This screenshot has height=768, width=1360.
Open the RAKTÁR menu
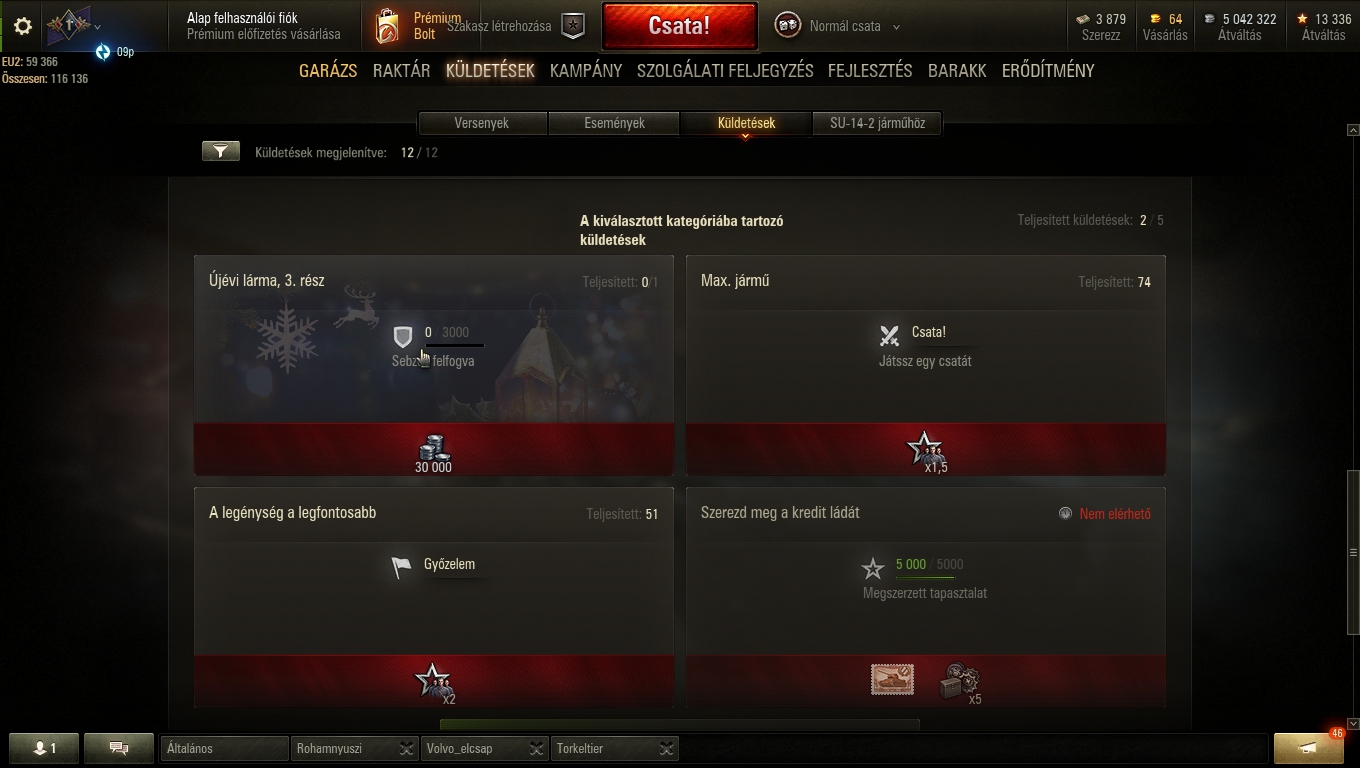tap(401, 71)
